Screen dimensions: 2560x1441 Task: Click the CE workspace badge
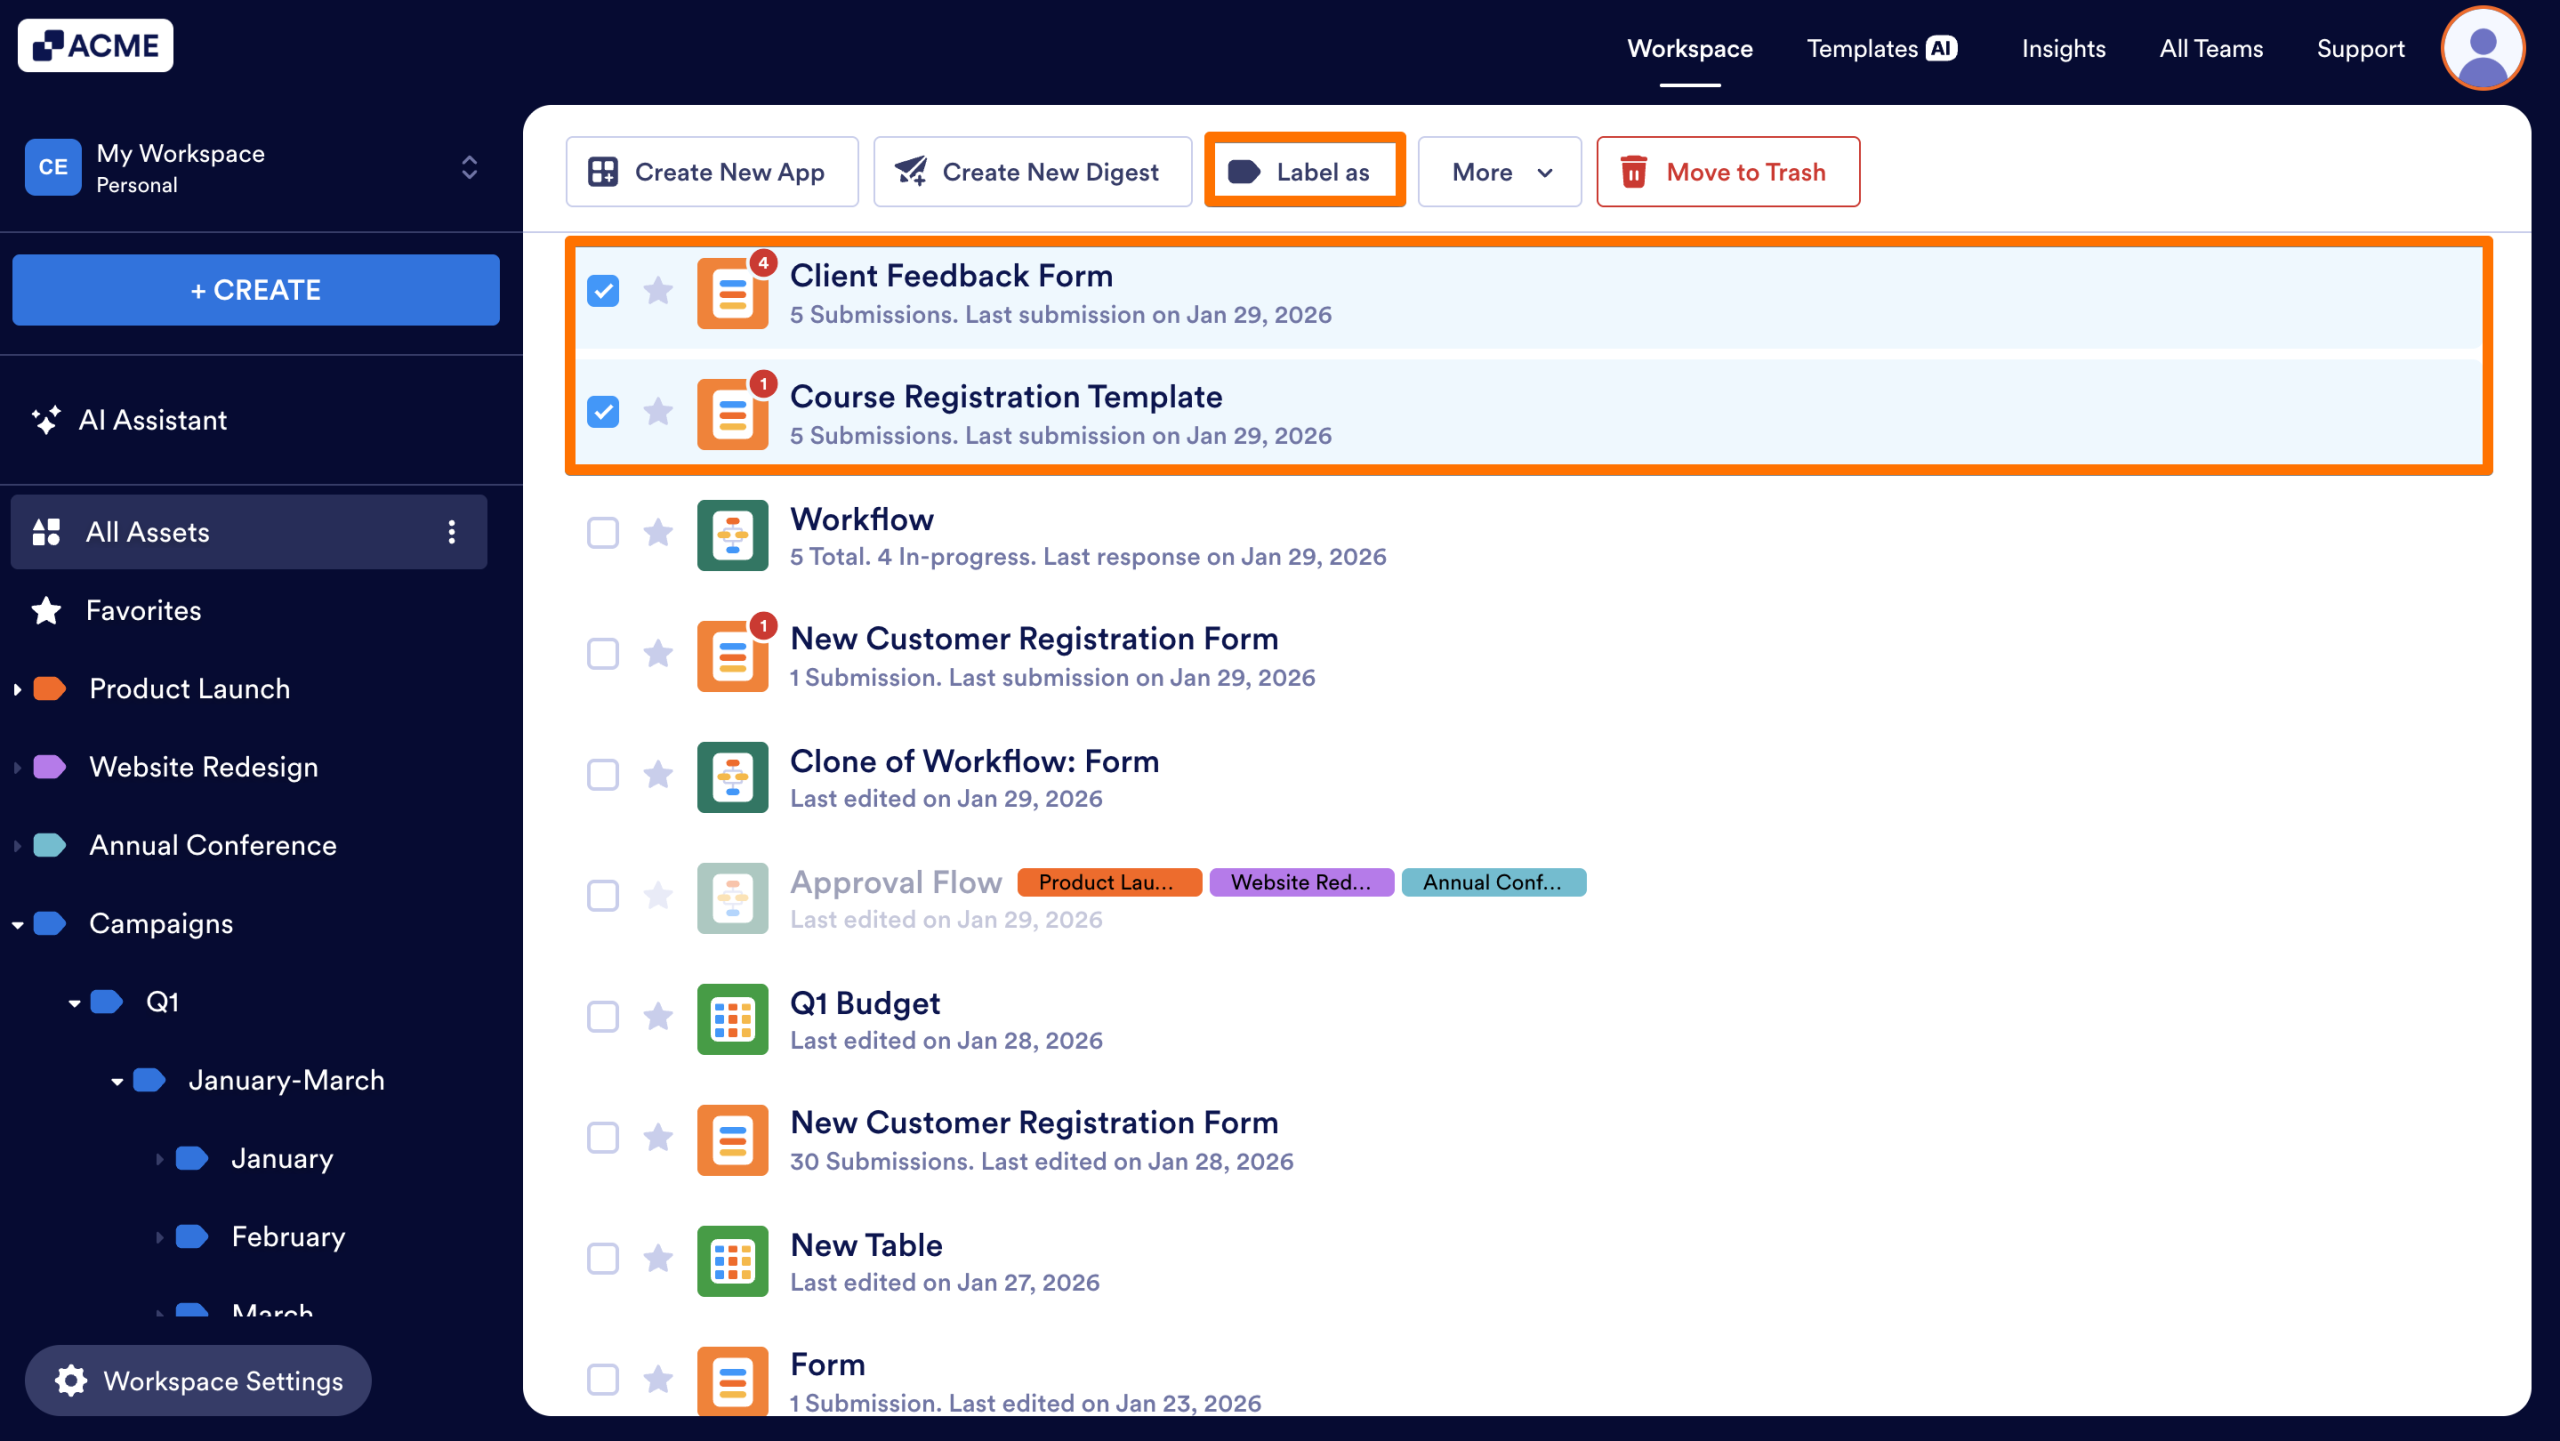(53, 167)
